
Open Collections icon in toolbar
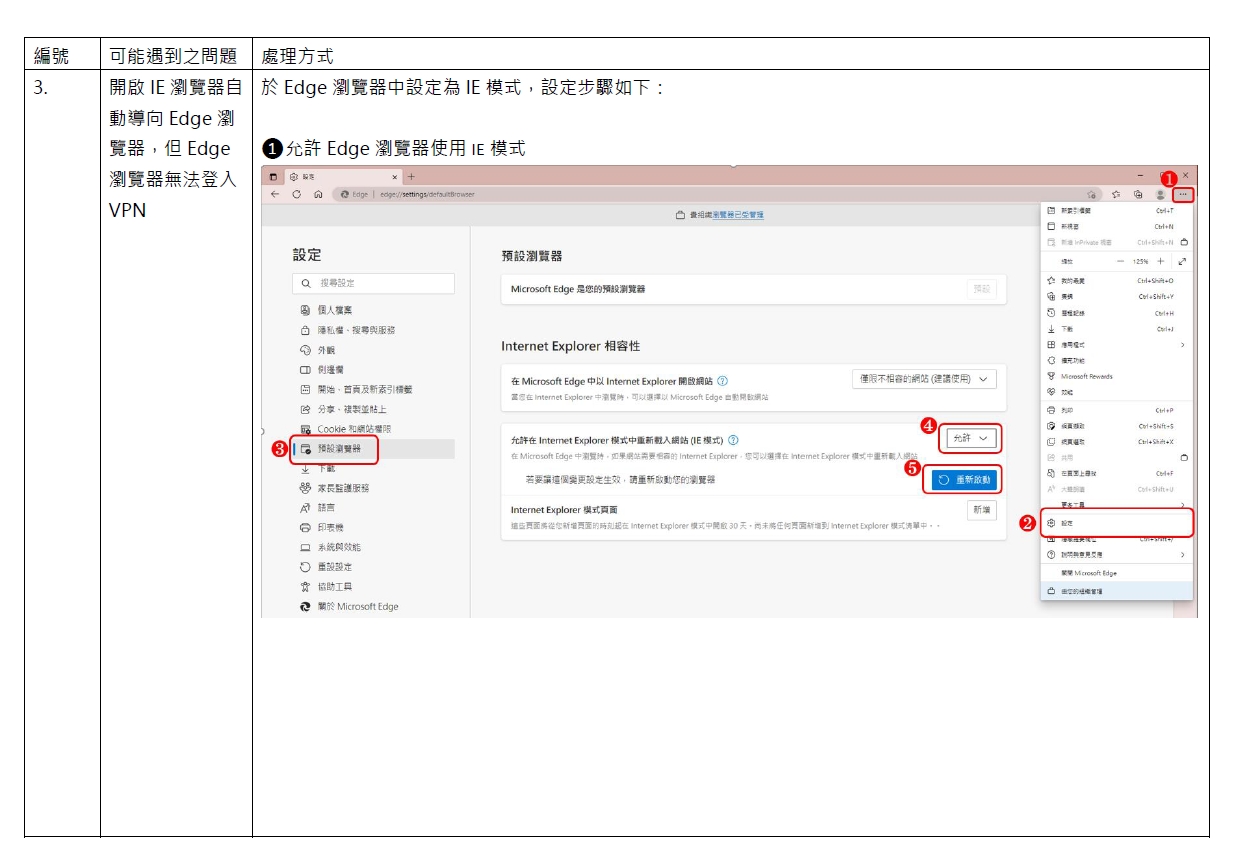[1137, 194]
